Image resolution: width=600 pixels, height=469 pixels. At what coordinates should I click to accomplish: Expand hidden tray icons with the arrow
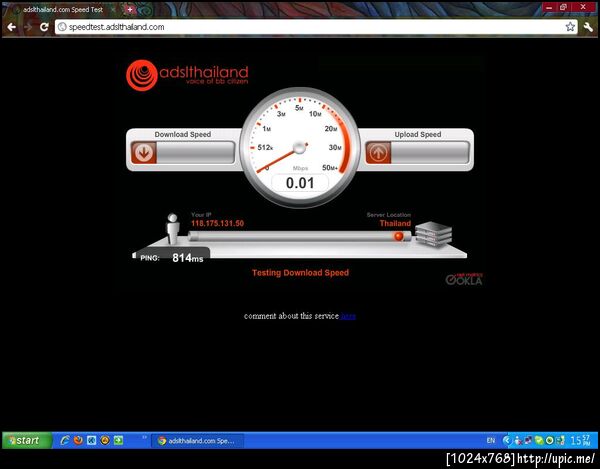point(507,441)
